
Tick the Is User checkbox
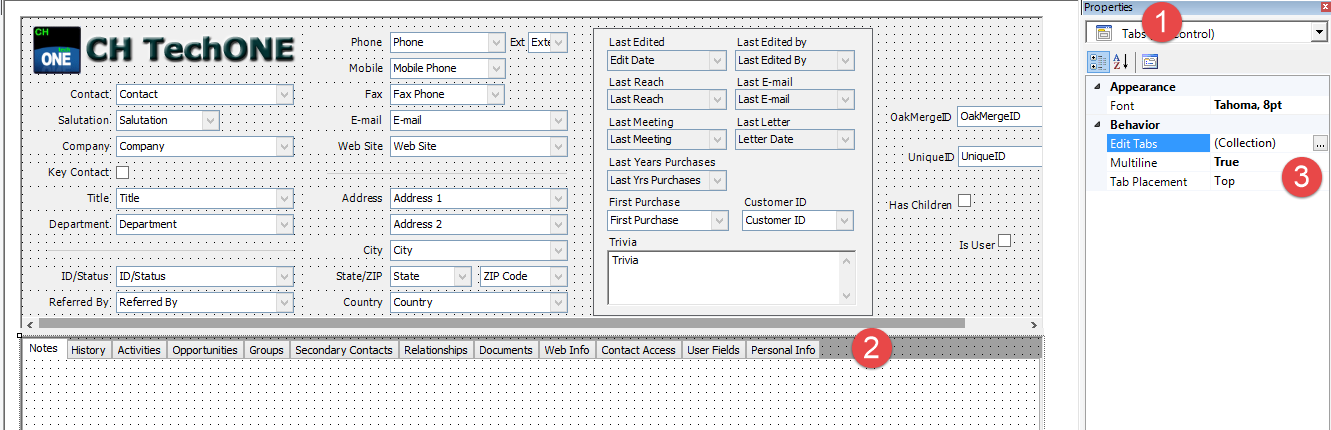click(x=1004, y=241)
